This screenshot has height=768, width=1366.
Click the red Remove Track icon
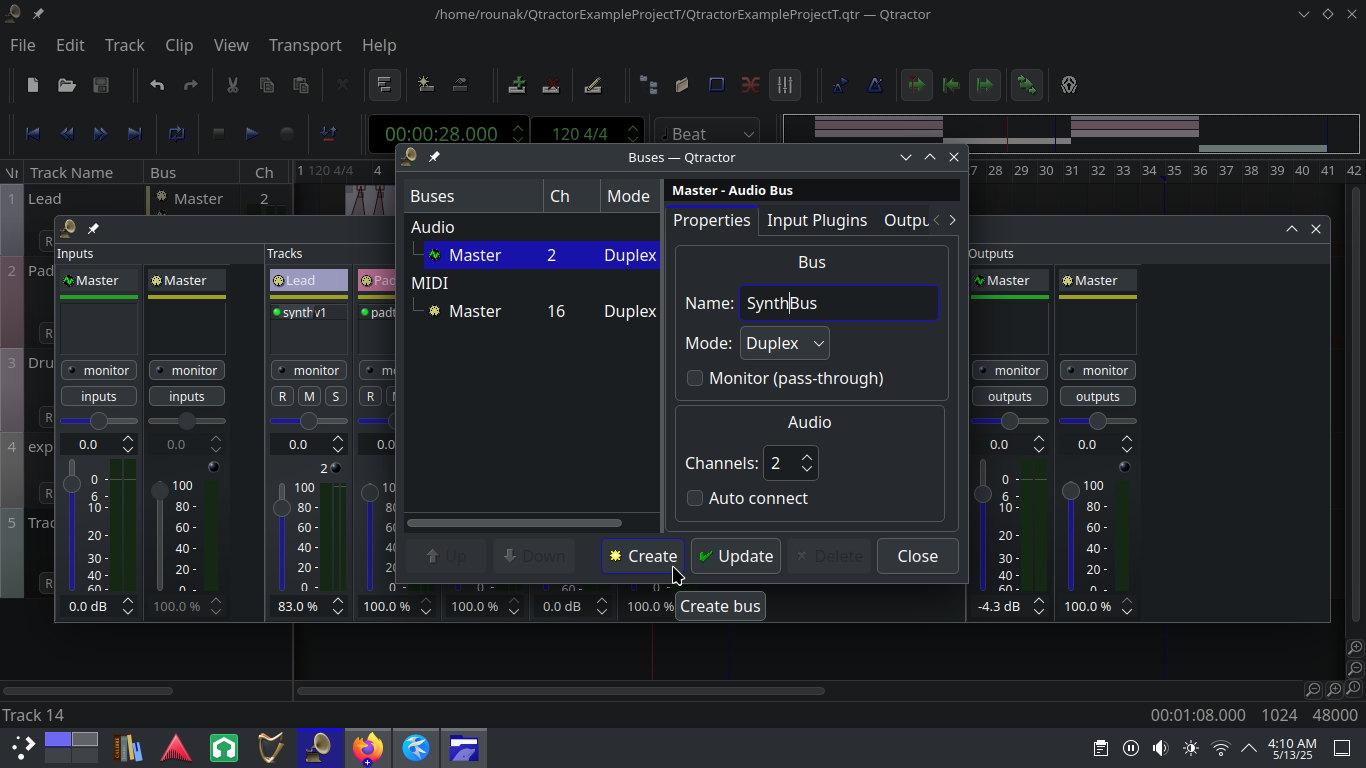(551, 85)
